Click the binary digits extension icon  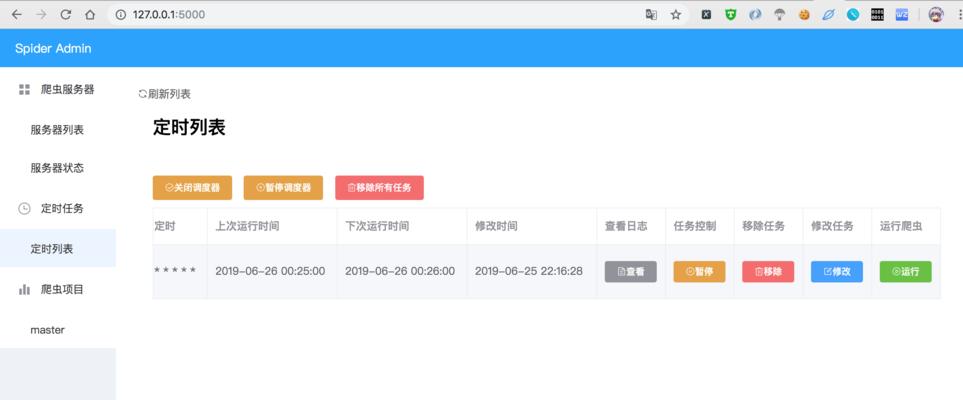coord(878,15)
